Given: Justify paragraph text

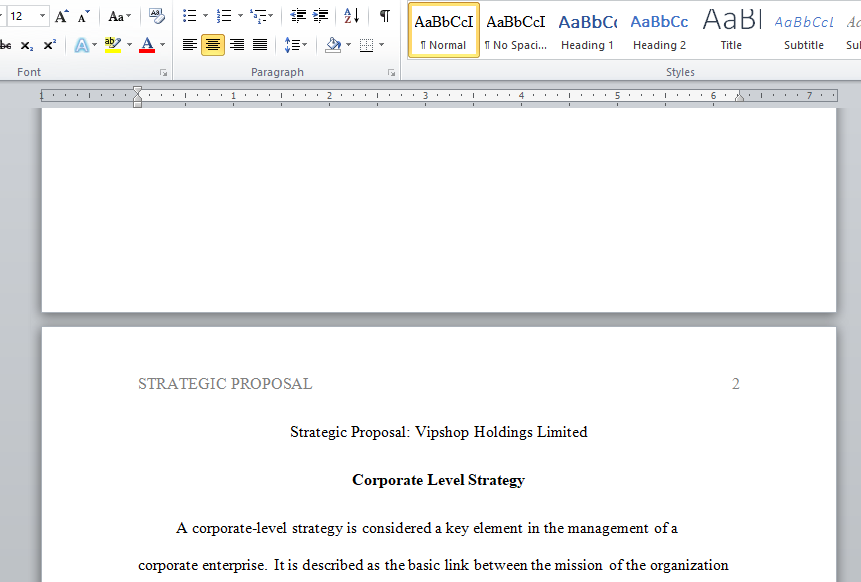Looking at the screenshot, I should tap(260, 44).
